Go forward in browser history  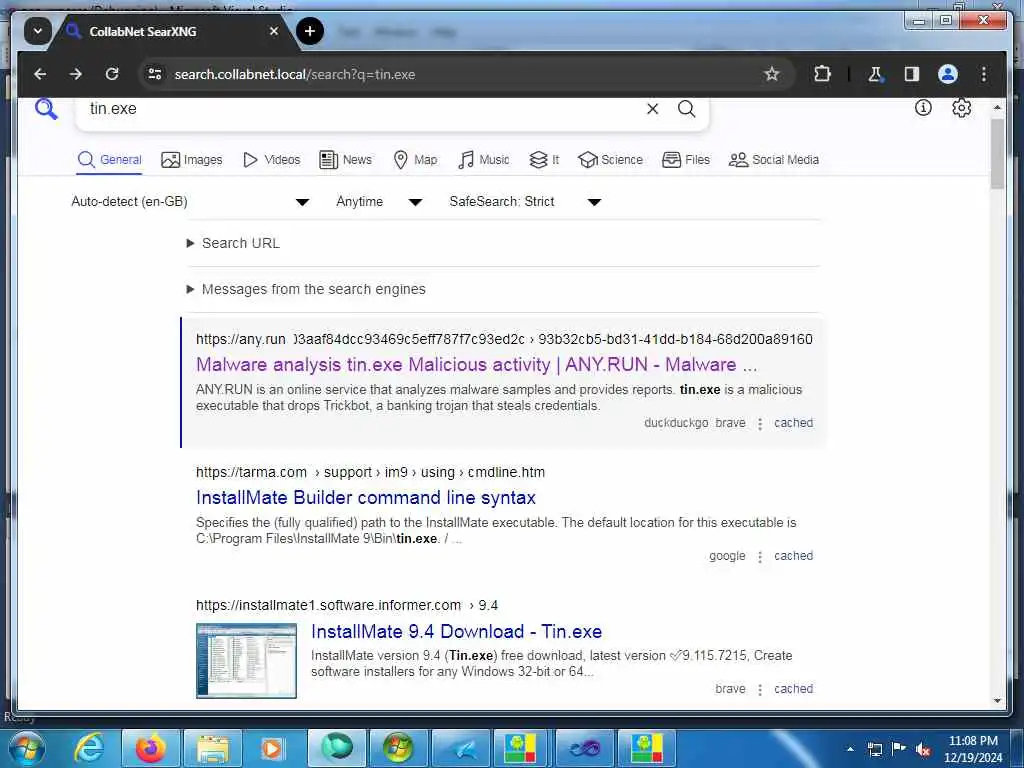(x=76, y=74)
